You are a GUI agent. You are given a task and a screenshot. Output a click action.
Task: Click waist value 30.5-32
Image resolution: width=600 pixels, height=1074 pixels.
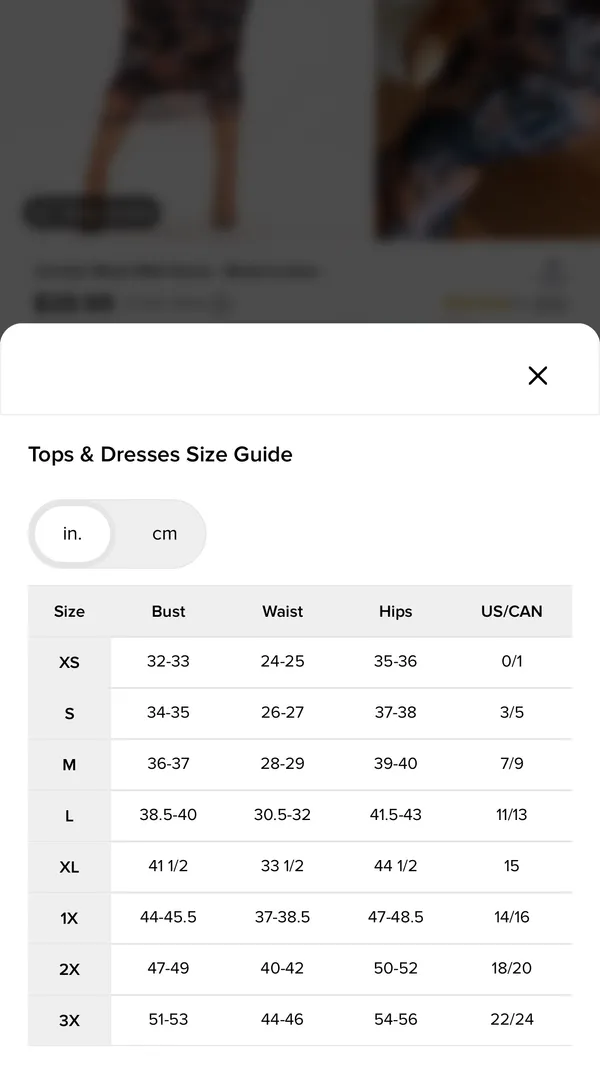click(x=282, y=815)
